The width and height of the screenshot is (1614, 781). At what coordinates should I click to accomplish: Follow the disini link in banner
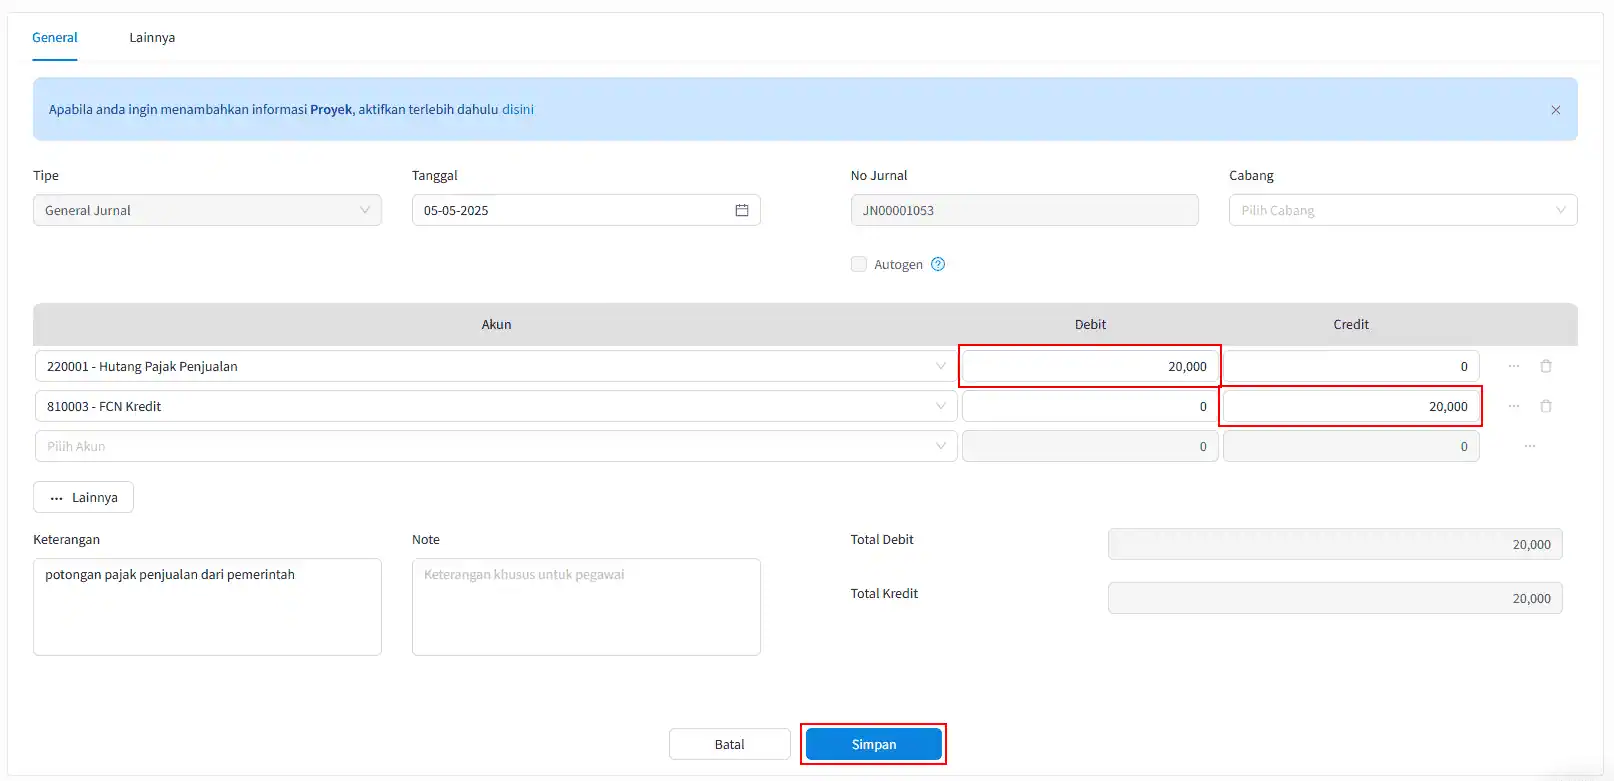[518, 109]
